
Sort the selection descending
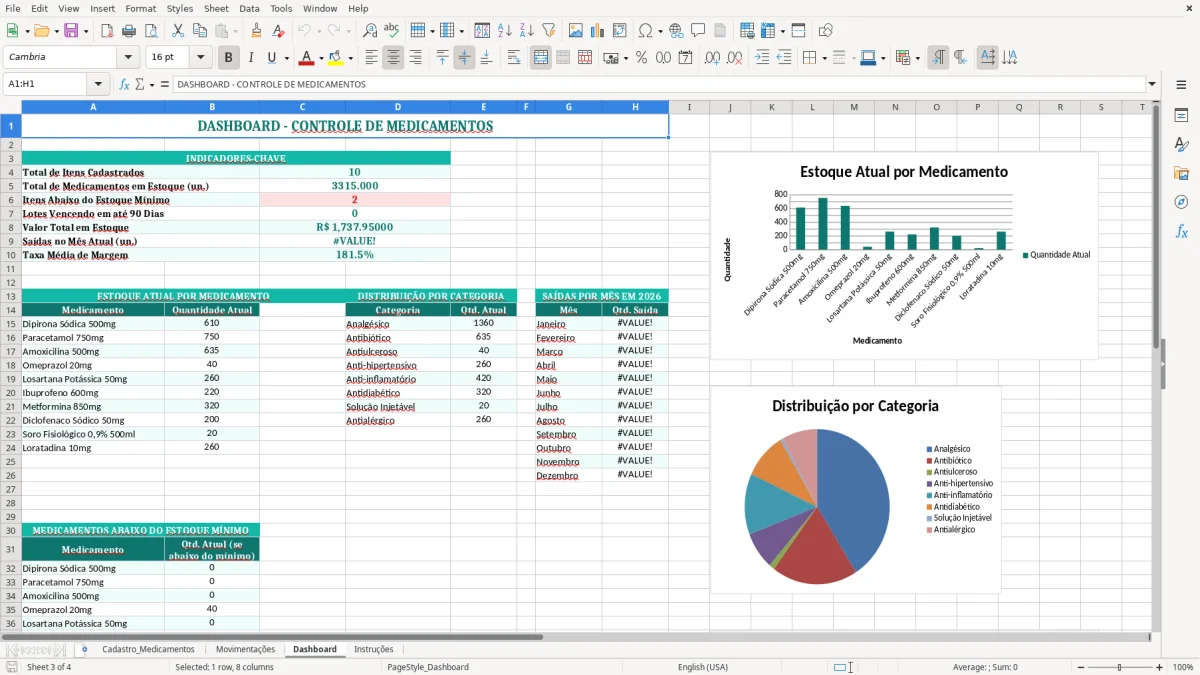(526, 31)
